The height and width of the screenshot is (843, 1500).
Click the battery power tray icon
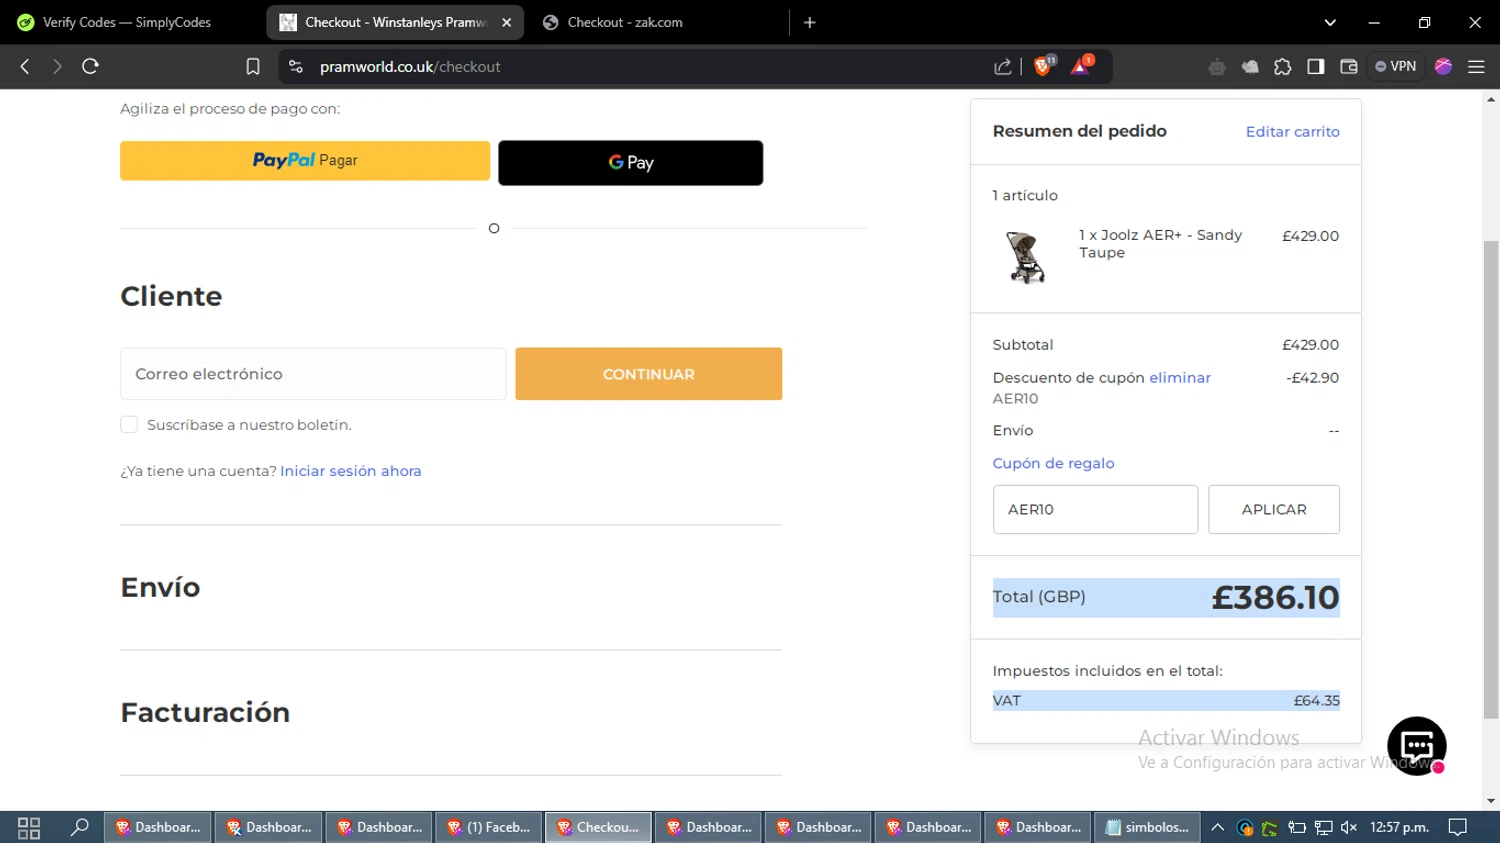click(x=1297, y=828)
